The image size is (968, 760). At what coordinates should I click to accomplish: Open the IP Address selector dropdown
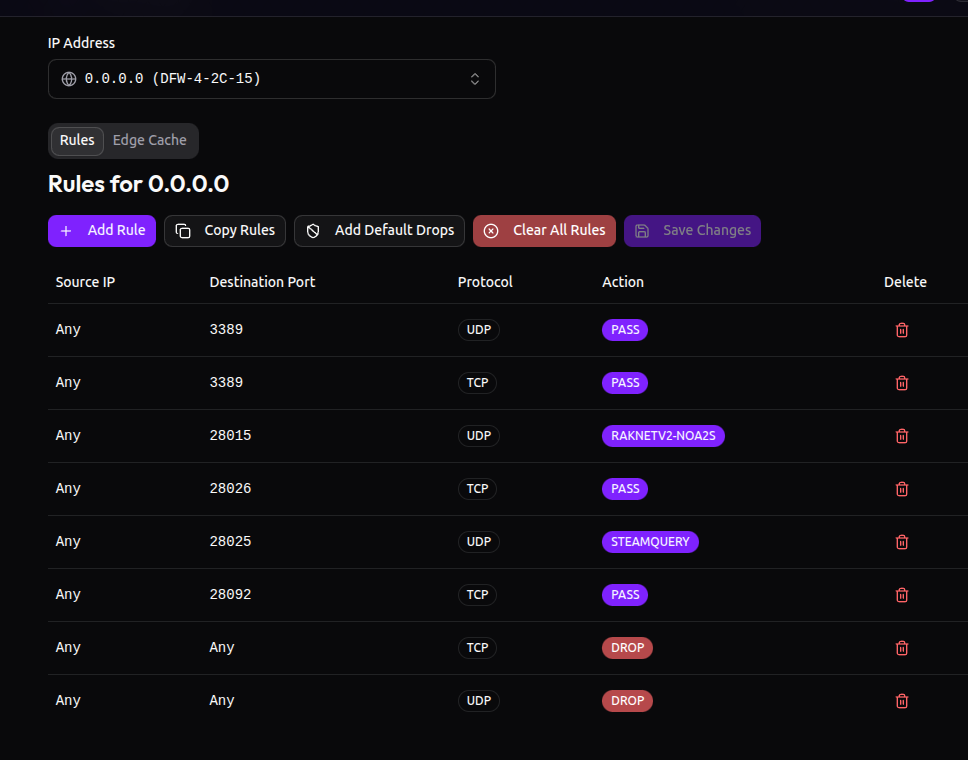271,78
